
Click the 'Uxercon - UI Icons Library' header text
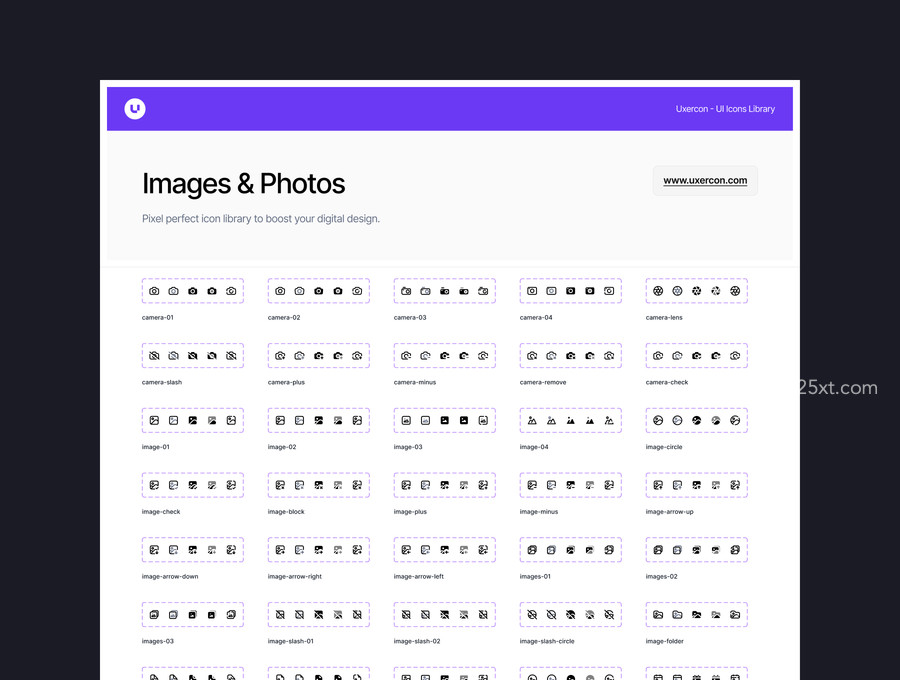click(725, 109)
